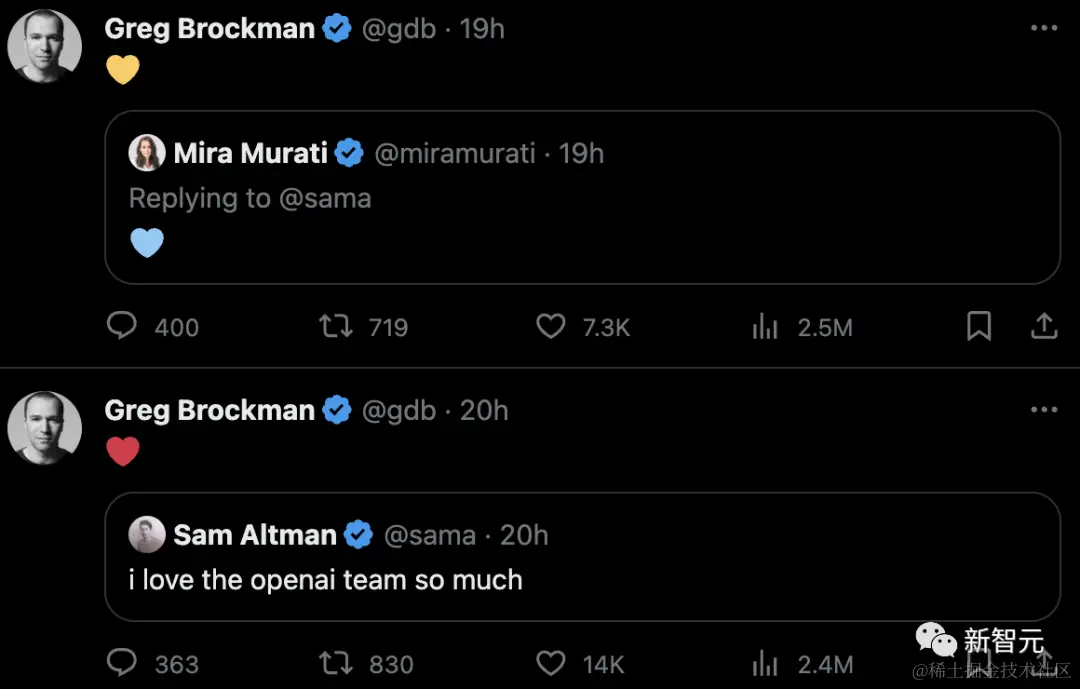View analytics for the 2.4M views tweet
The image size is (1080, 689).
pyautogui.click(x=765, y=662)
